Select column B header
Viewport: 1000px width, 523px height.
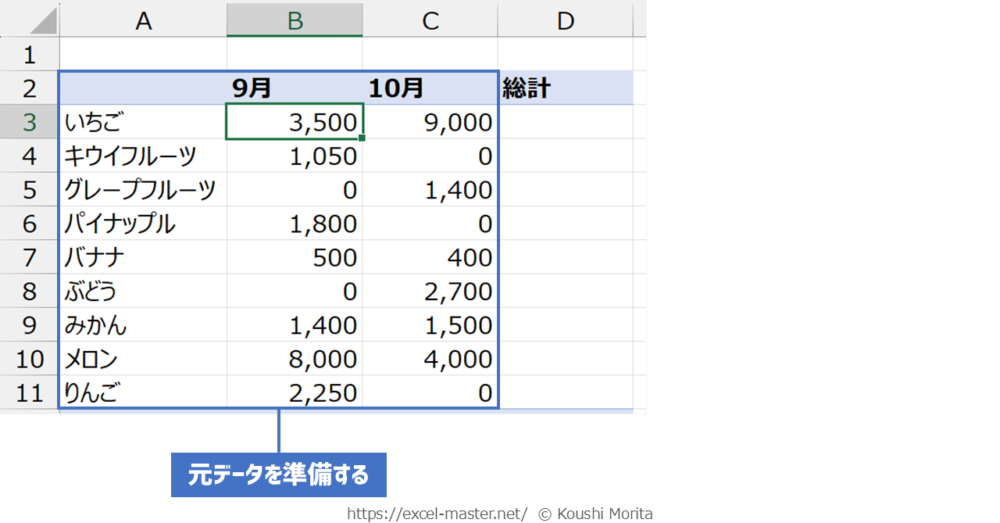295,21
